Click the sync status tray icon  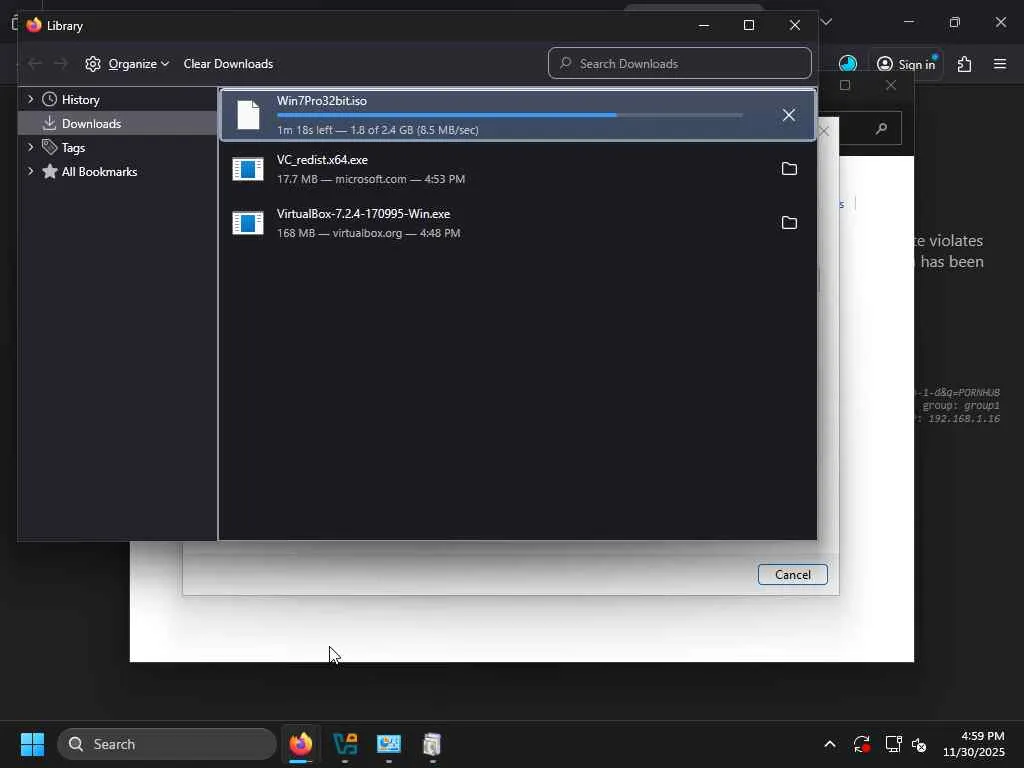(861, 744)
